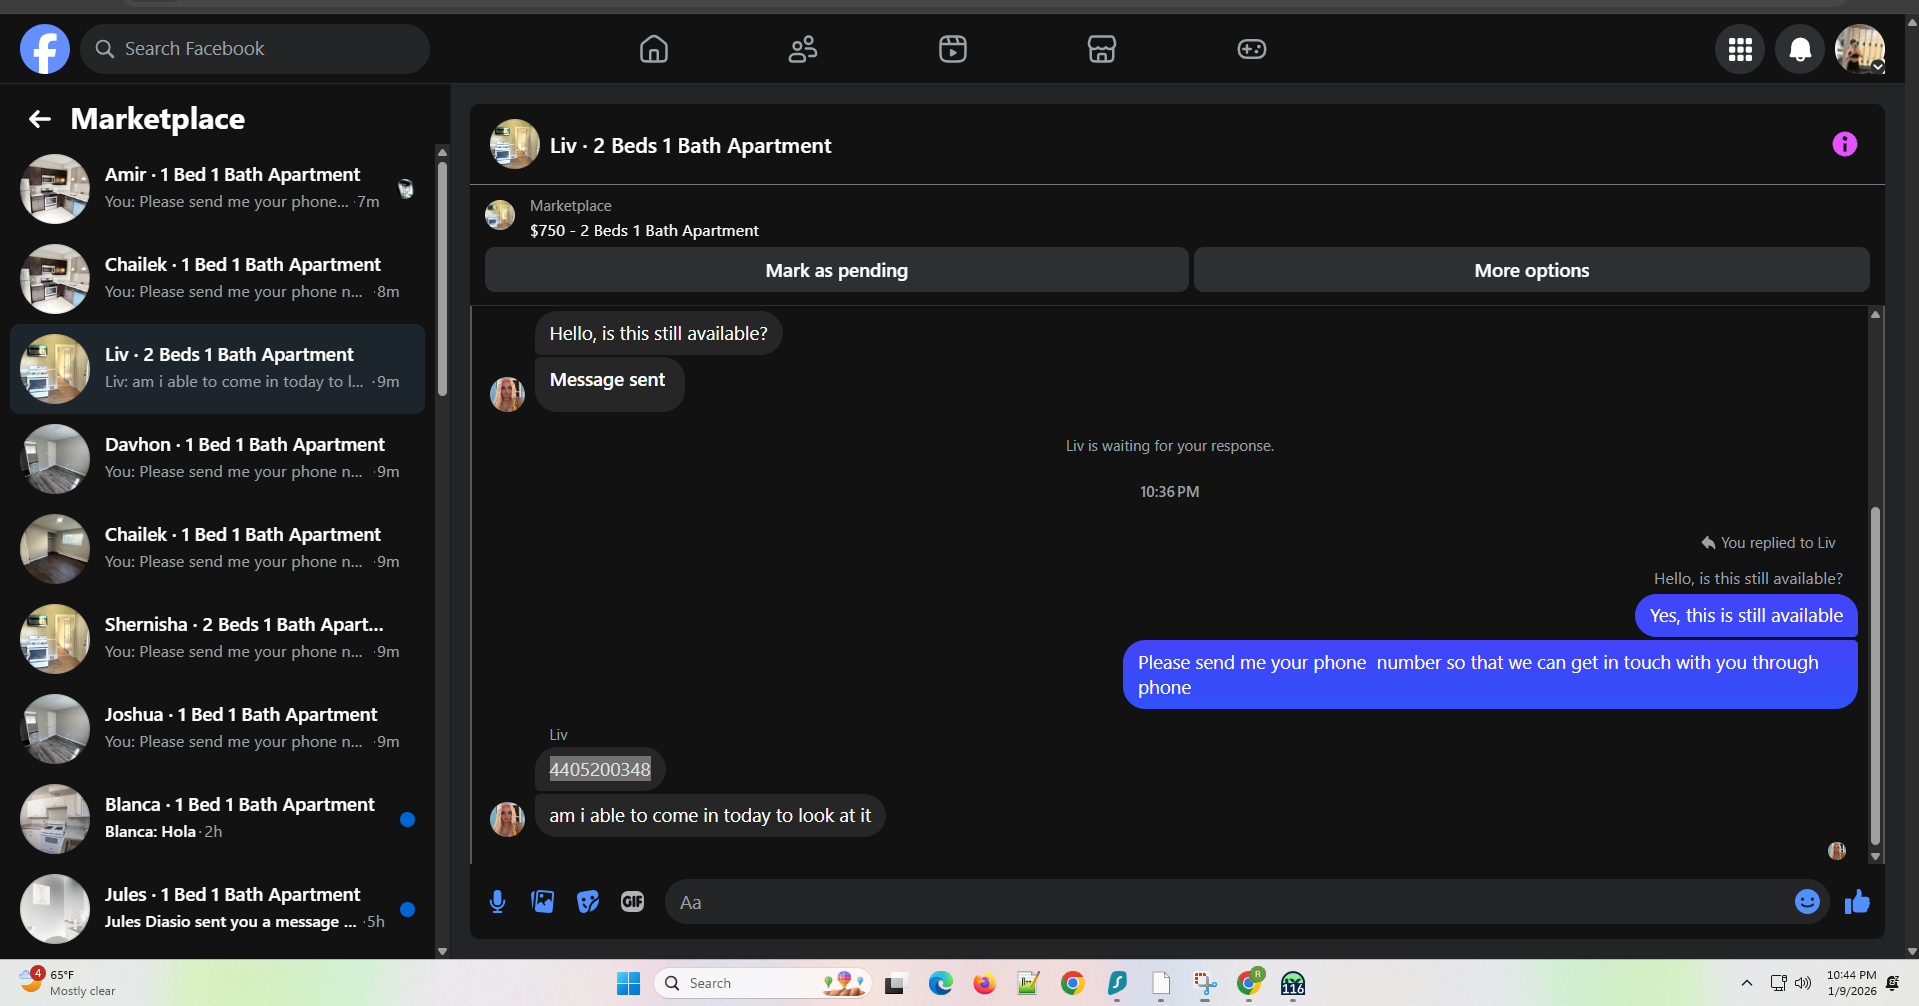Open the Gaming tab
This screenshot has width=1919, height=1006.
click(1252, 49)
